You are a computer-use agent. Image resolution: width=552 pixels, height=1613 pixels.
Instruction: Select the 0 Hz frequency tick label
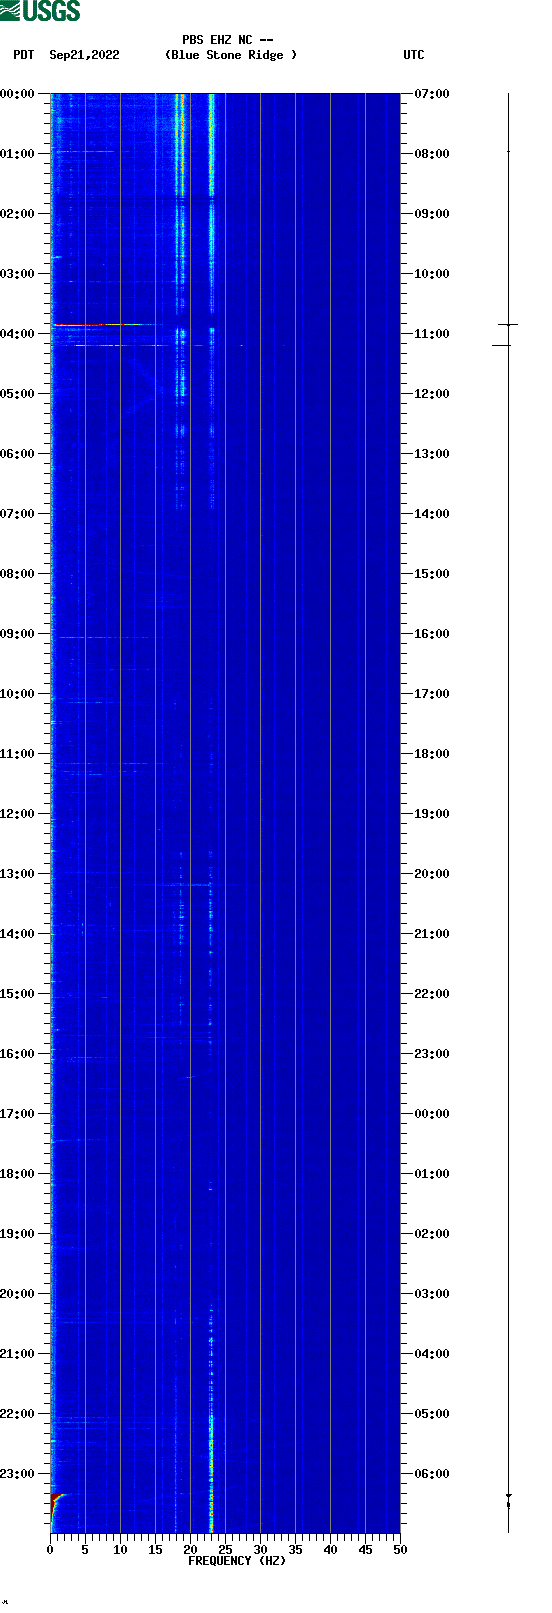50,1550
